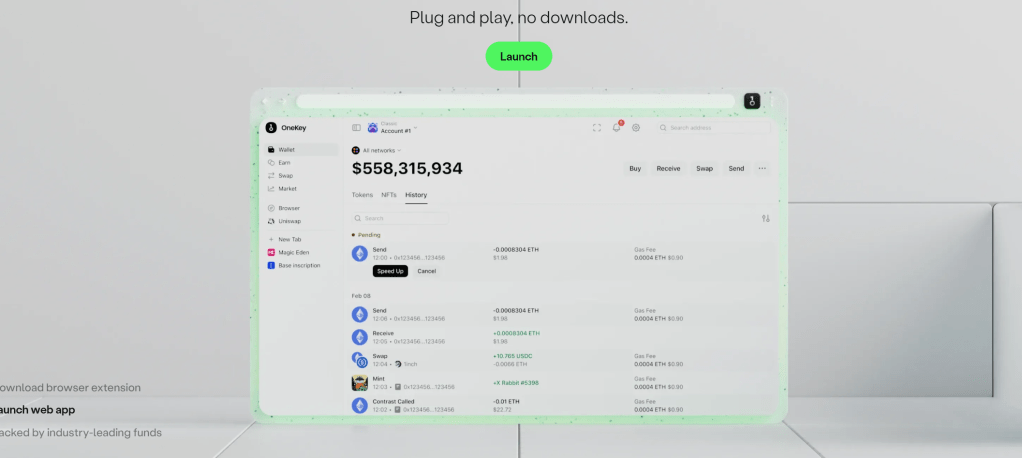Viewport: 1022px width, 458px height.
Task: Click the OneKey extension icon in browser bar
Action: 752,101
